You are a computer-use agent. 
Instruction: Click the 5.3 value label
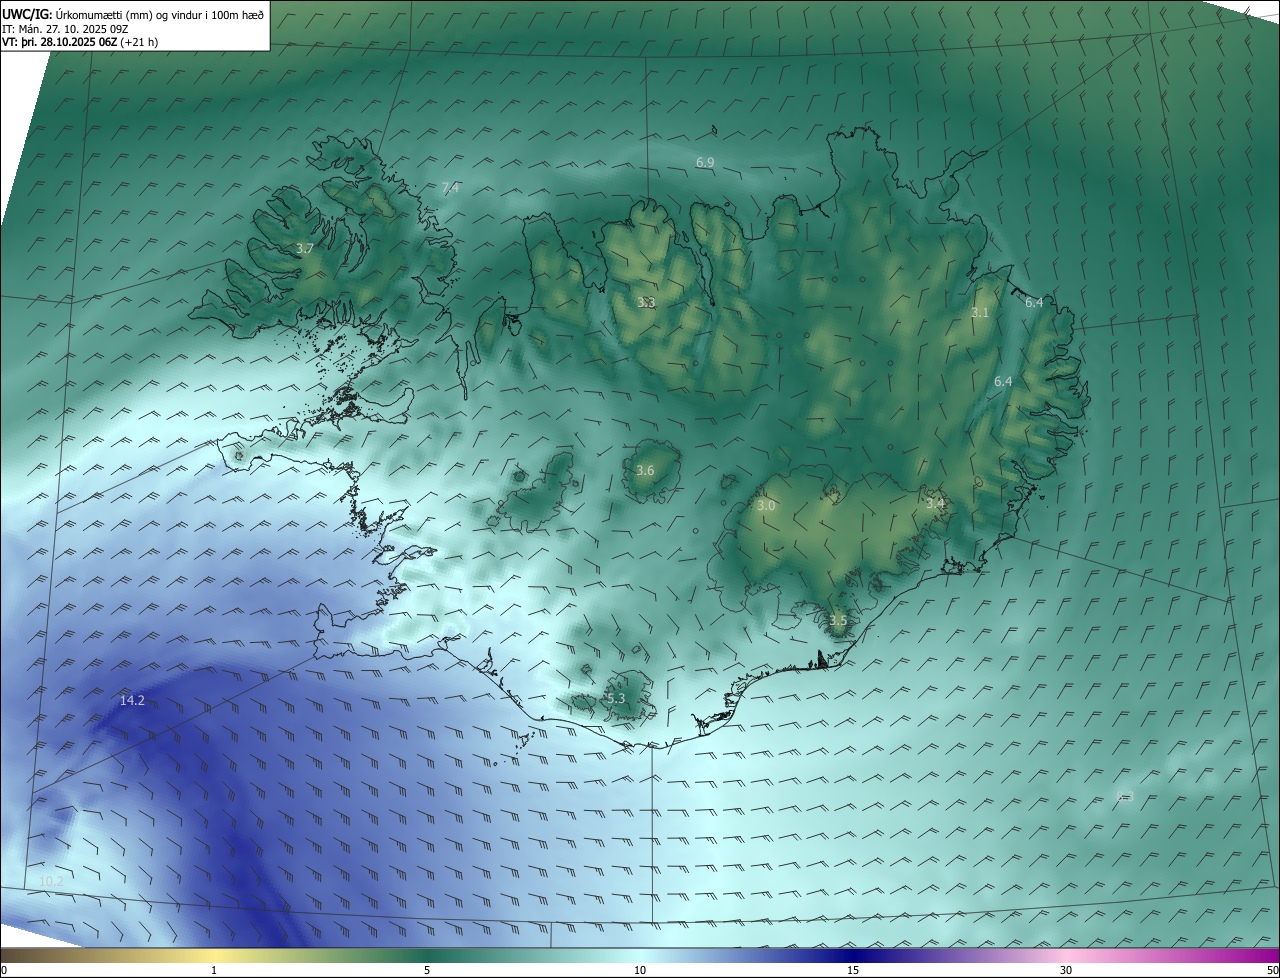click(x=616, y=699)
